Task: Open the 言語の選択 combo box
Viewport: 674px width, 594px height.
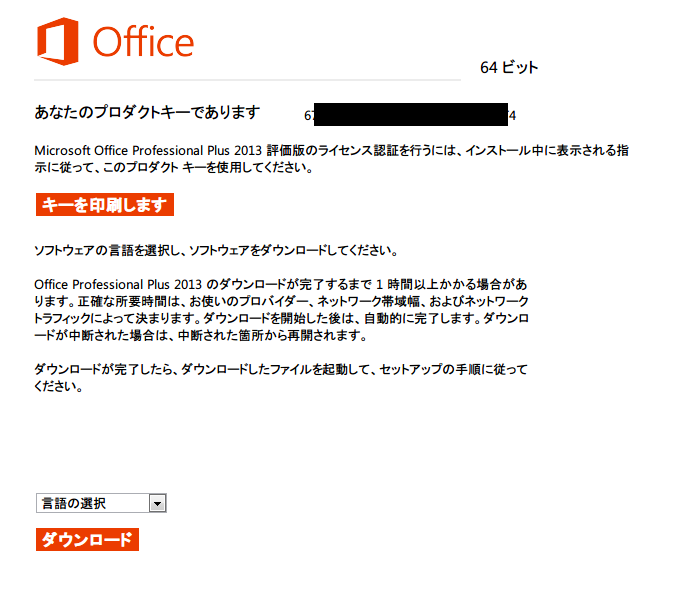Action: pos(101,503)
